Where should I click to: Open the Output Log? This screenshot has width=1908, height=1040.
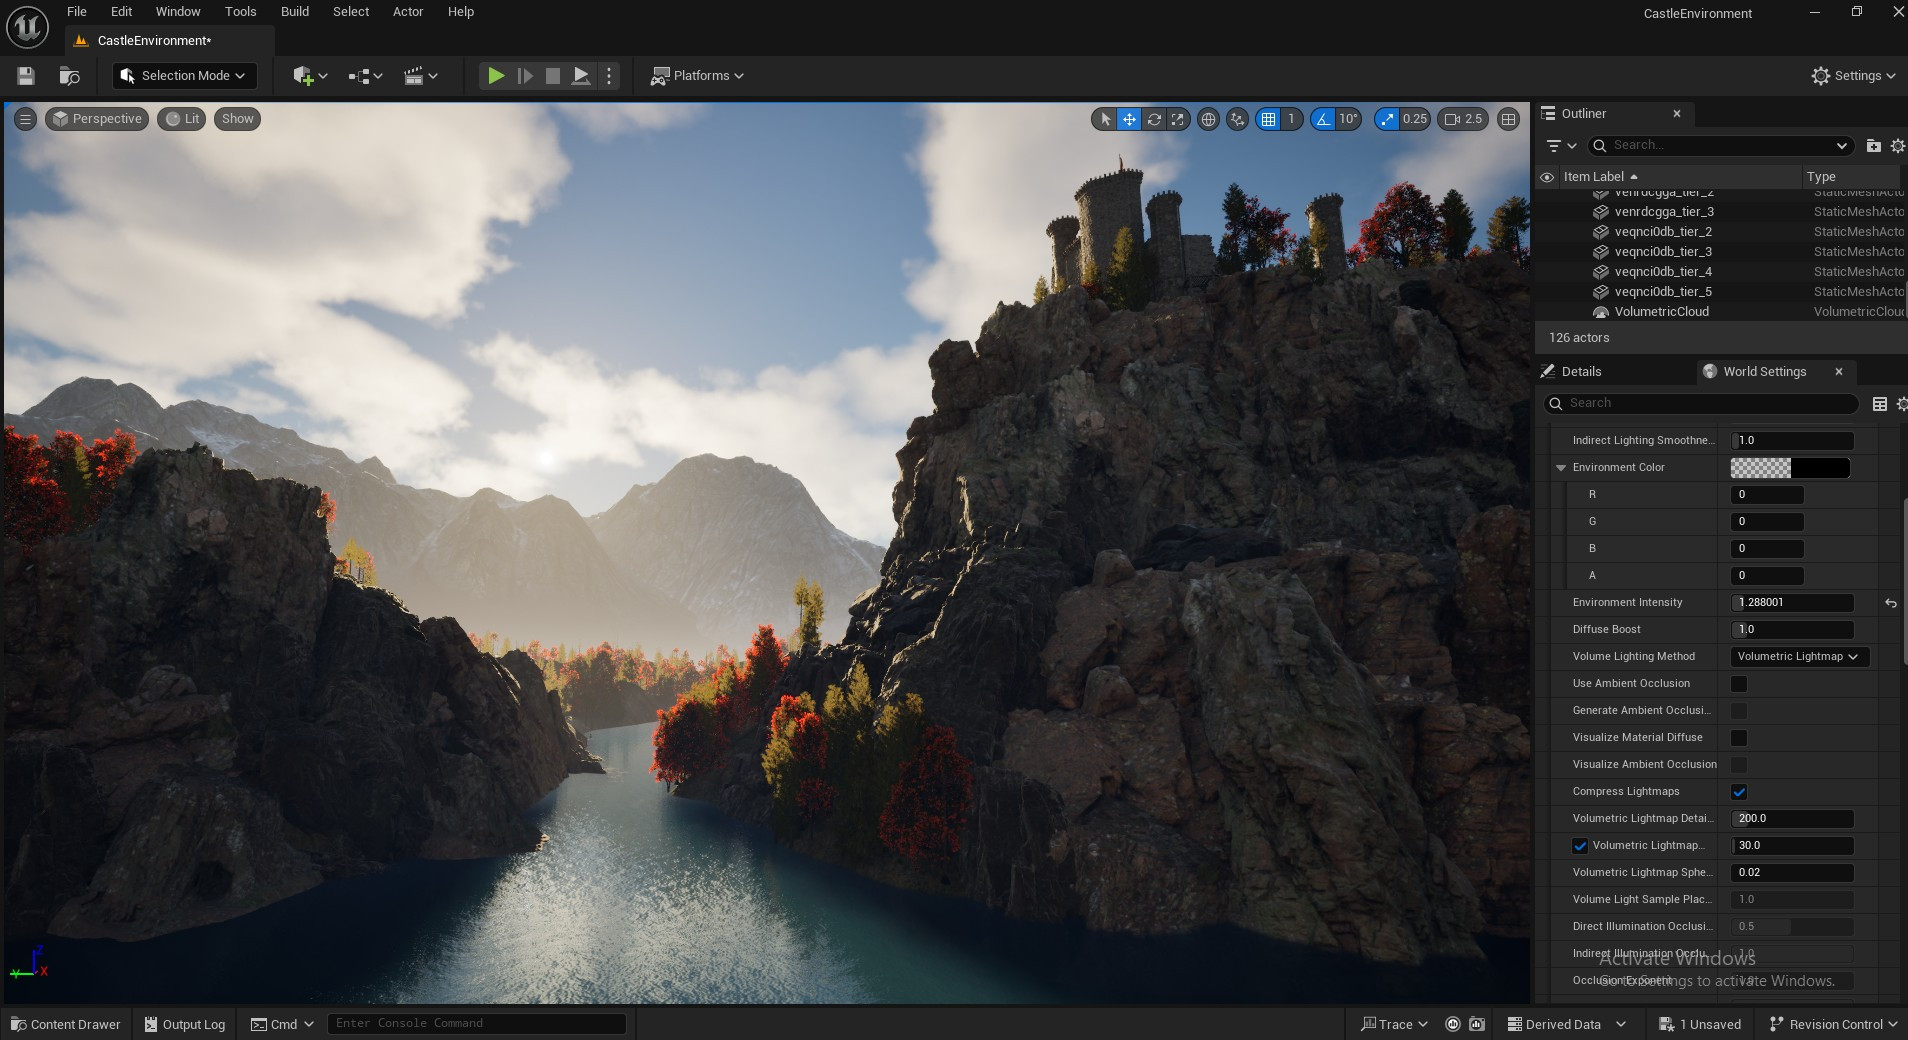185,1024
